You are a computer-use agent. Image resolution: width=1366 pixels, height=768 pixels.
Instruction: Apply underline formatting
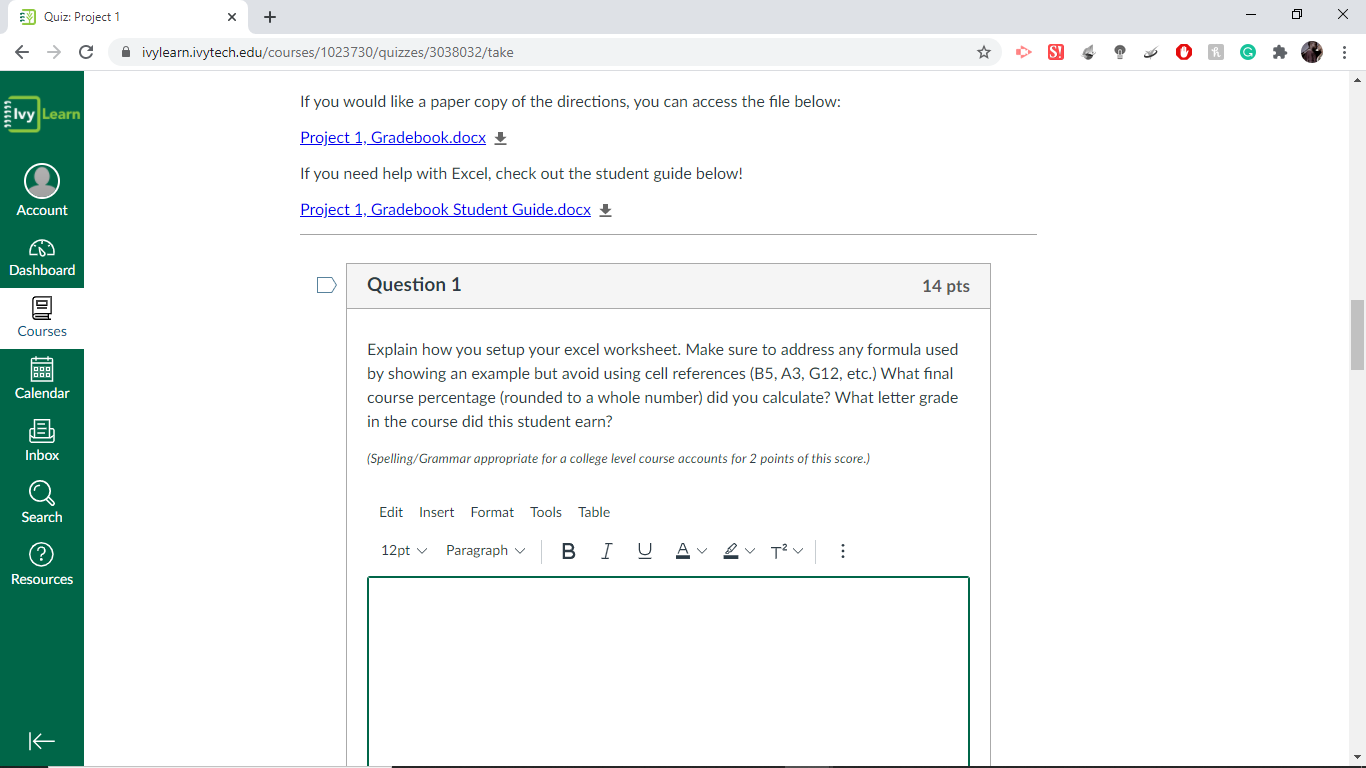[645, 551]
